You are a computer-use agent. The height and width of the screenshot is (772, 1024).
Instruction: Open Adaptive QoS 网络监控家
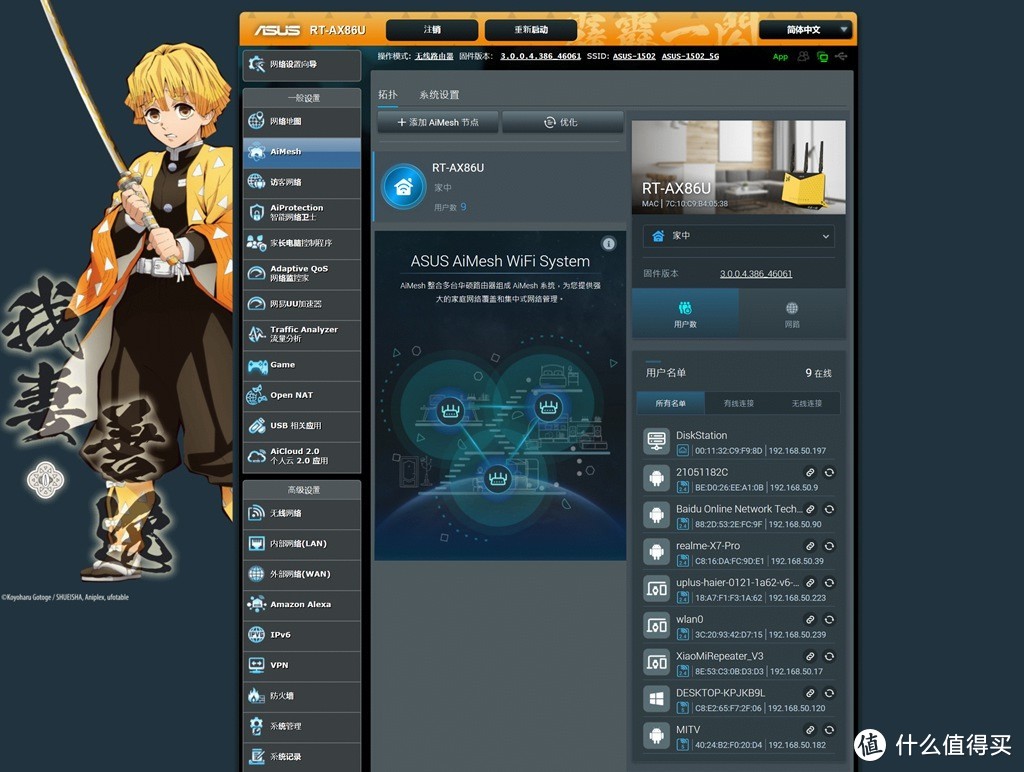(302, 273)
